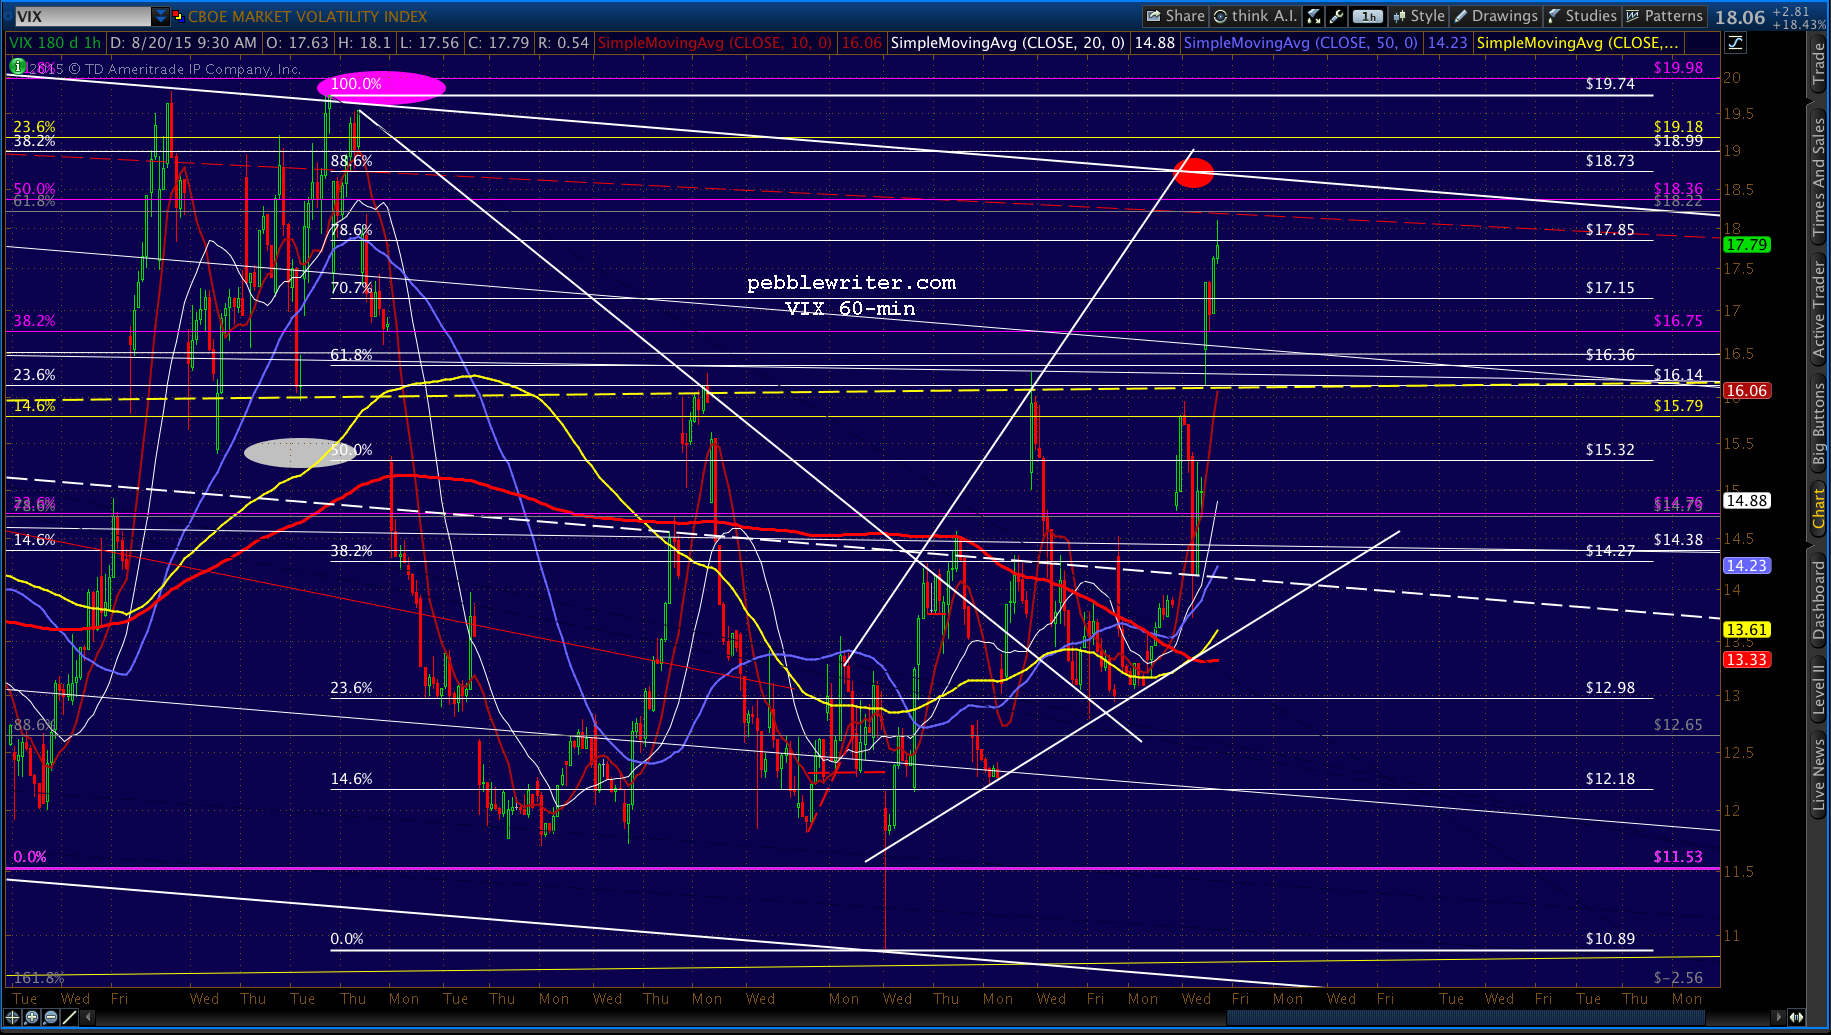Click the $10.89 Fibonacci level label
Screen dimensions: 1831x1035
coord(1610,939)
